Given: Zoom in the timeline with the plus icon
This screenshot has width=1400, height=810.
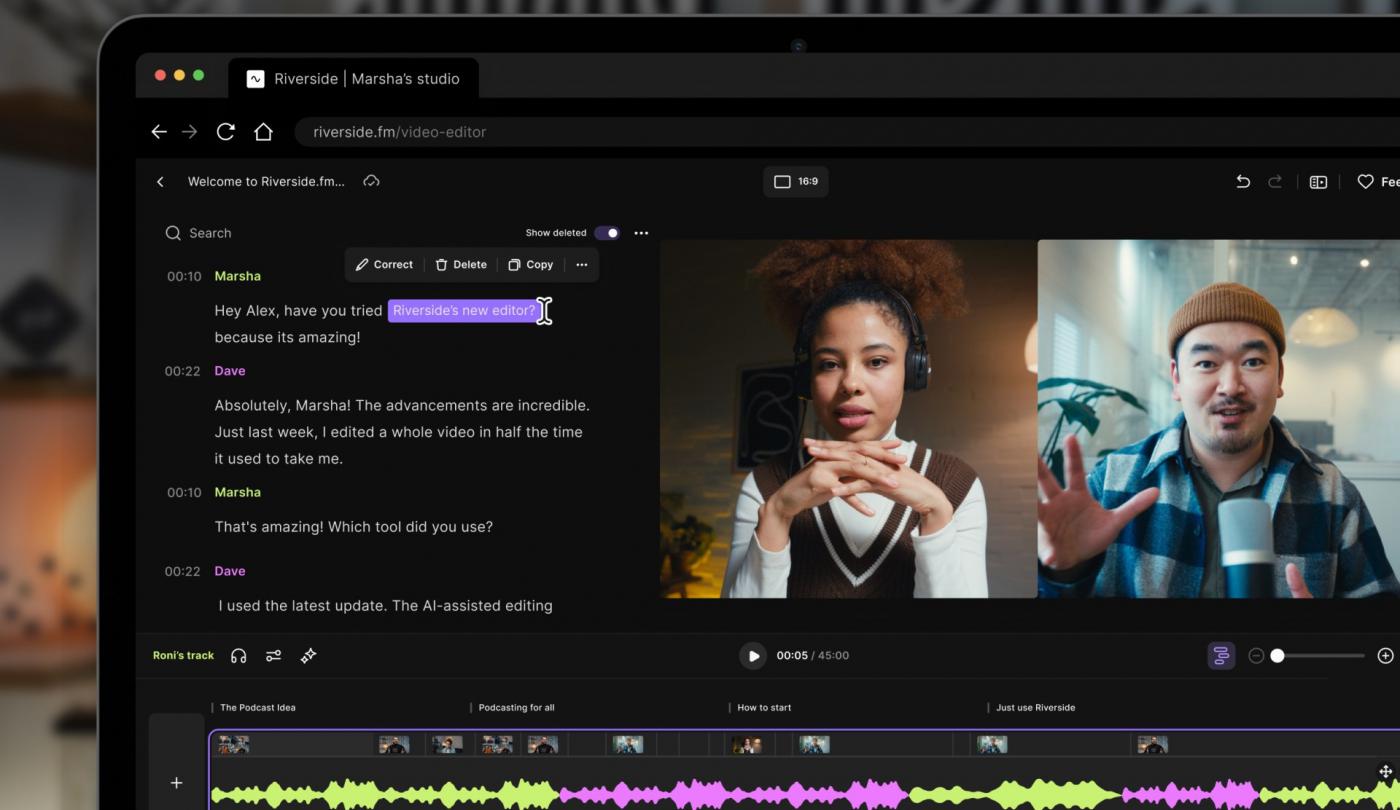Looking at the screenshot, I should [1385, 656].
